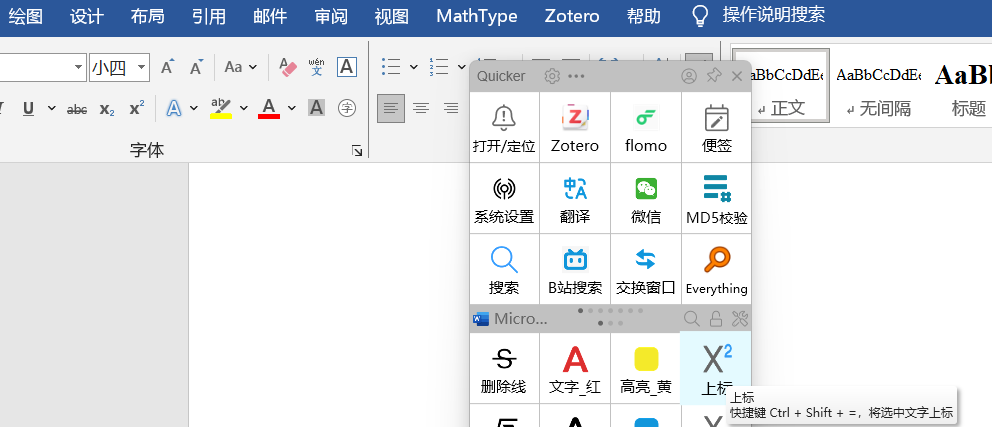Expand the font color dropdown arrow
The width and height of the screenshot is (992, 427).
292,109
